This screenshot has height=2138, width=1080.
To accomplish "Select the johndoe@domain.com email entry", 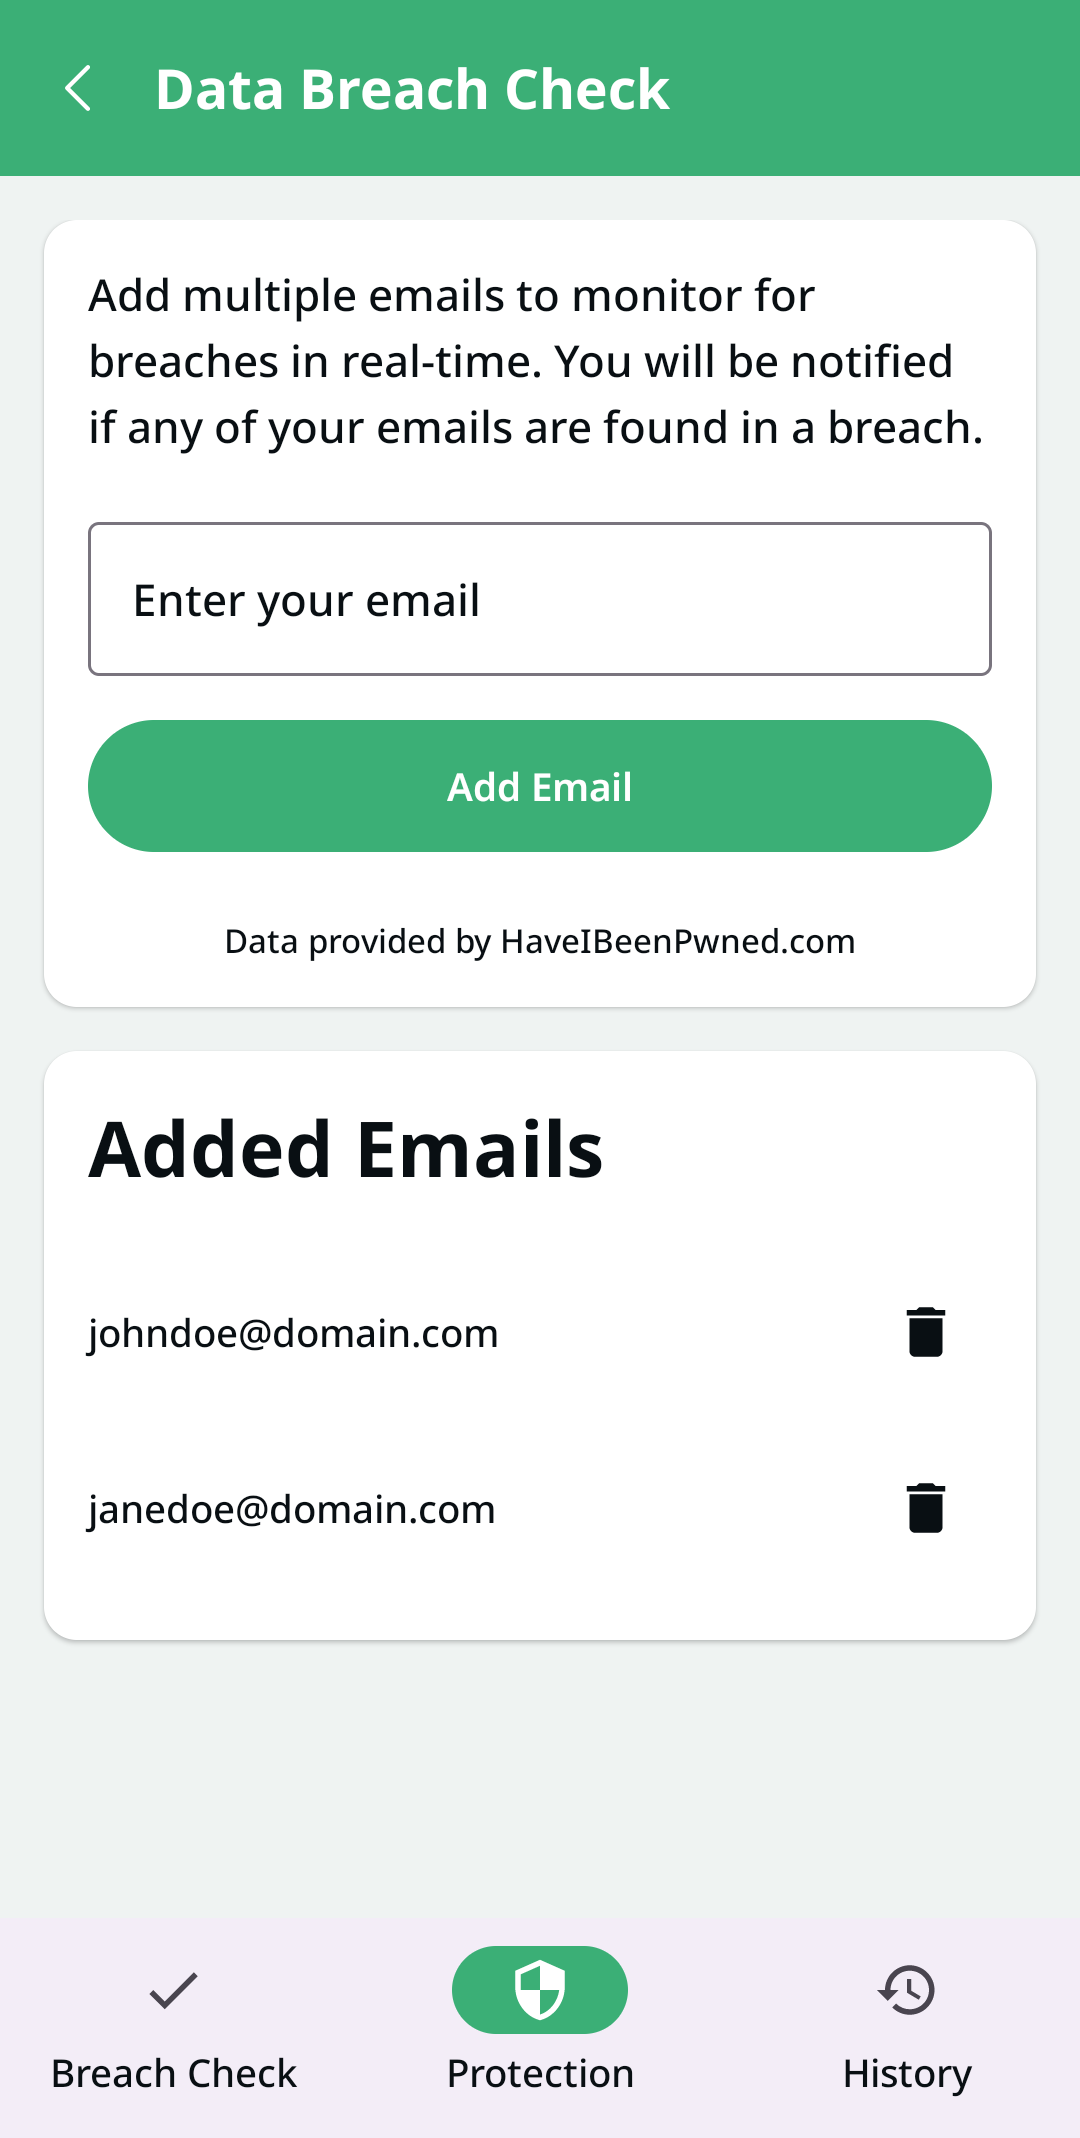I will [293, 1334].
